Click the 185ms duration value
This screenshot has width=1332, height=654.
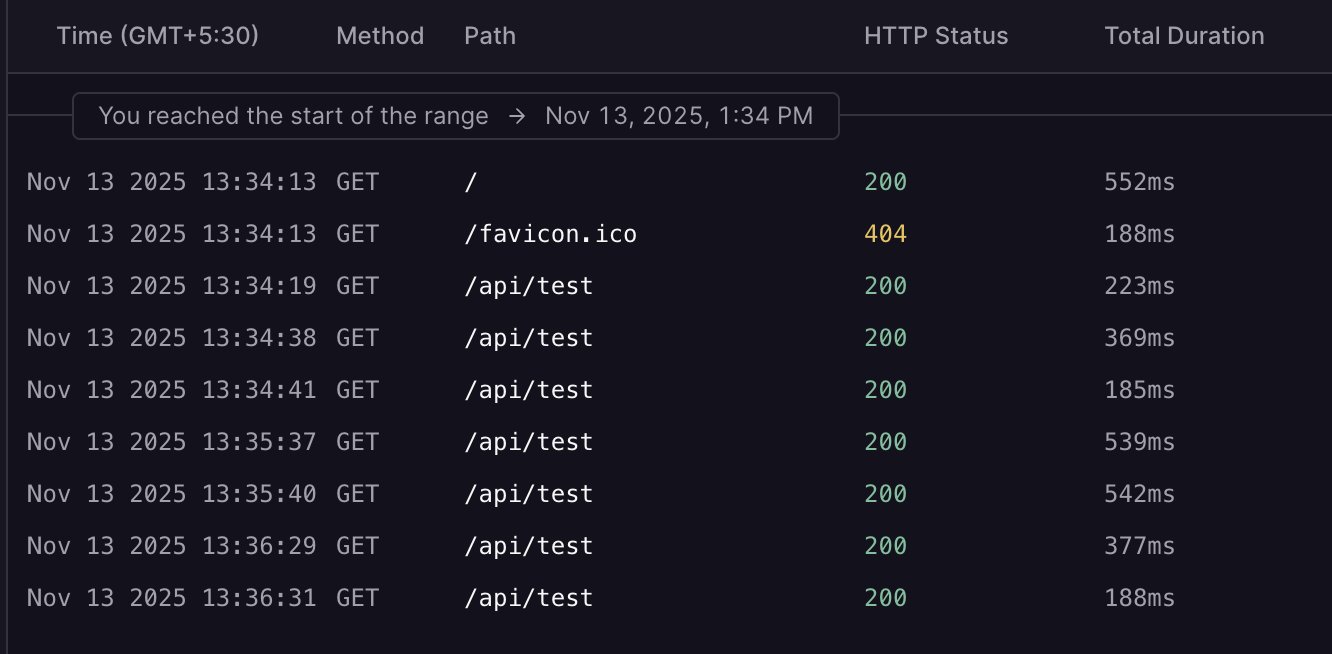pyautogui.click(x=1139, y=390)
